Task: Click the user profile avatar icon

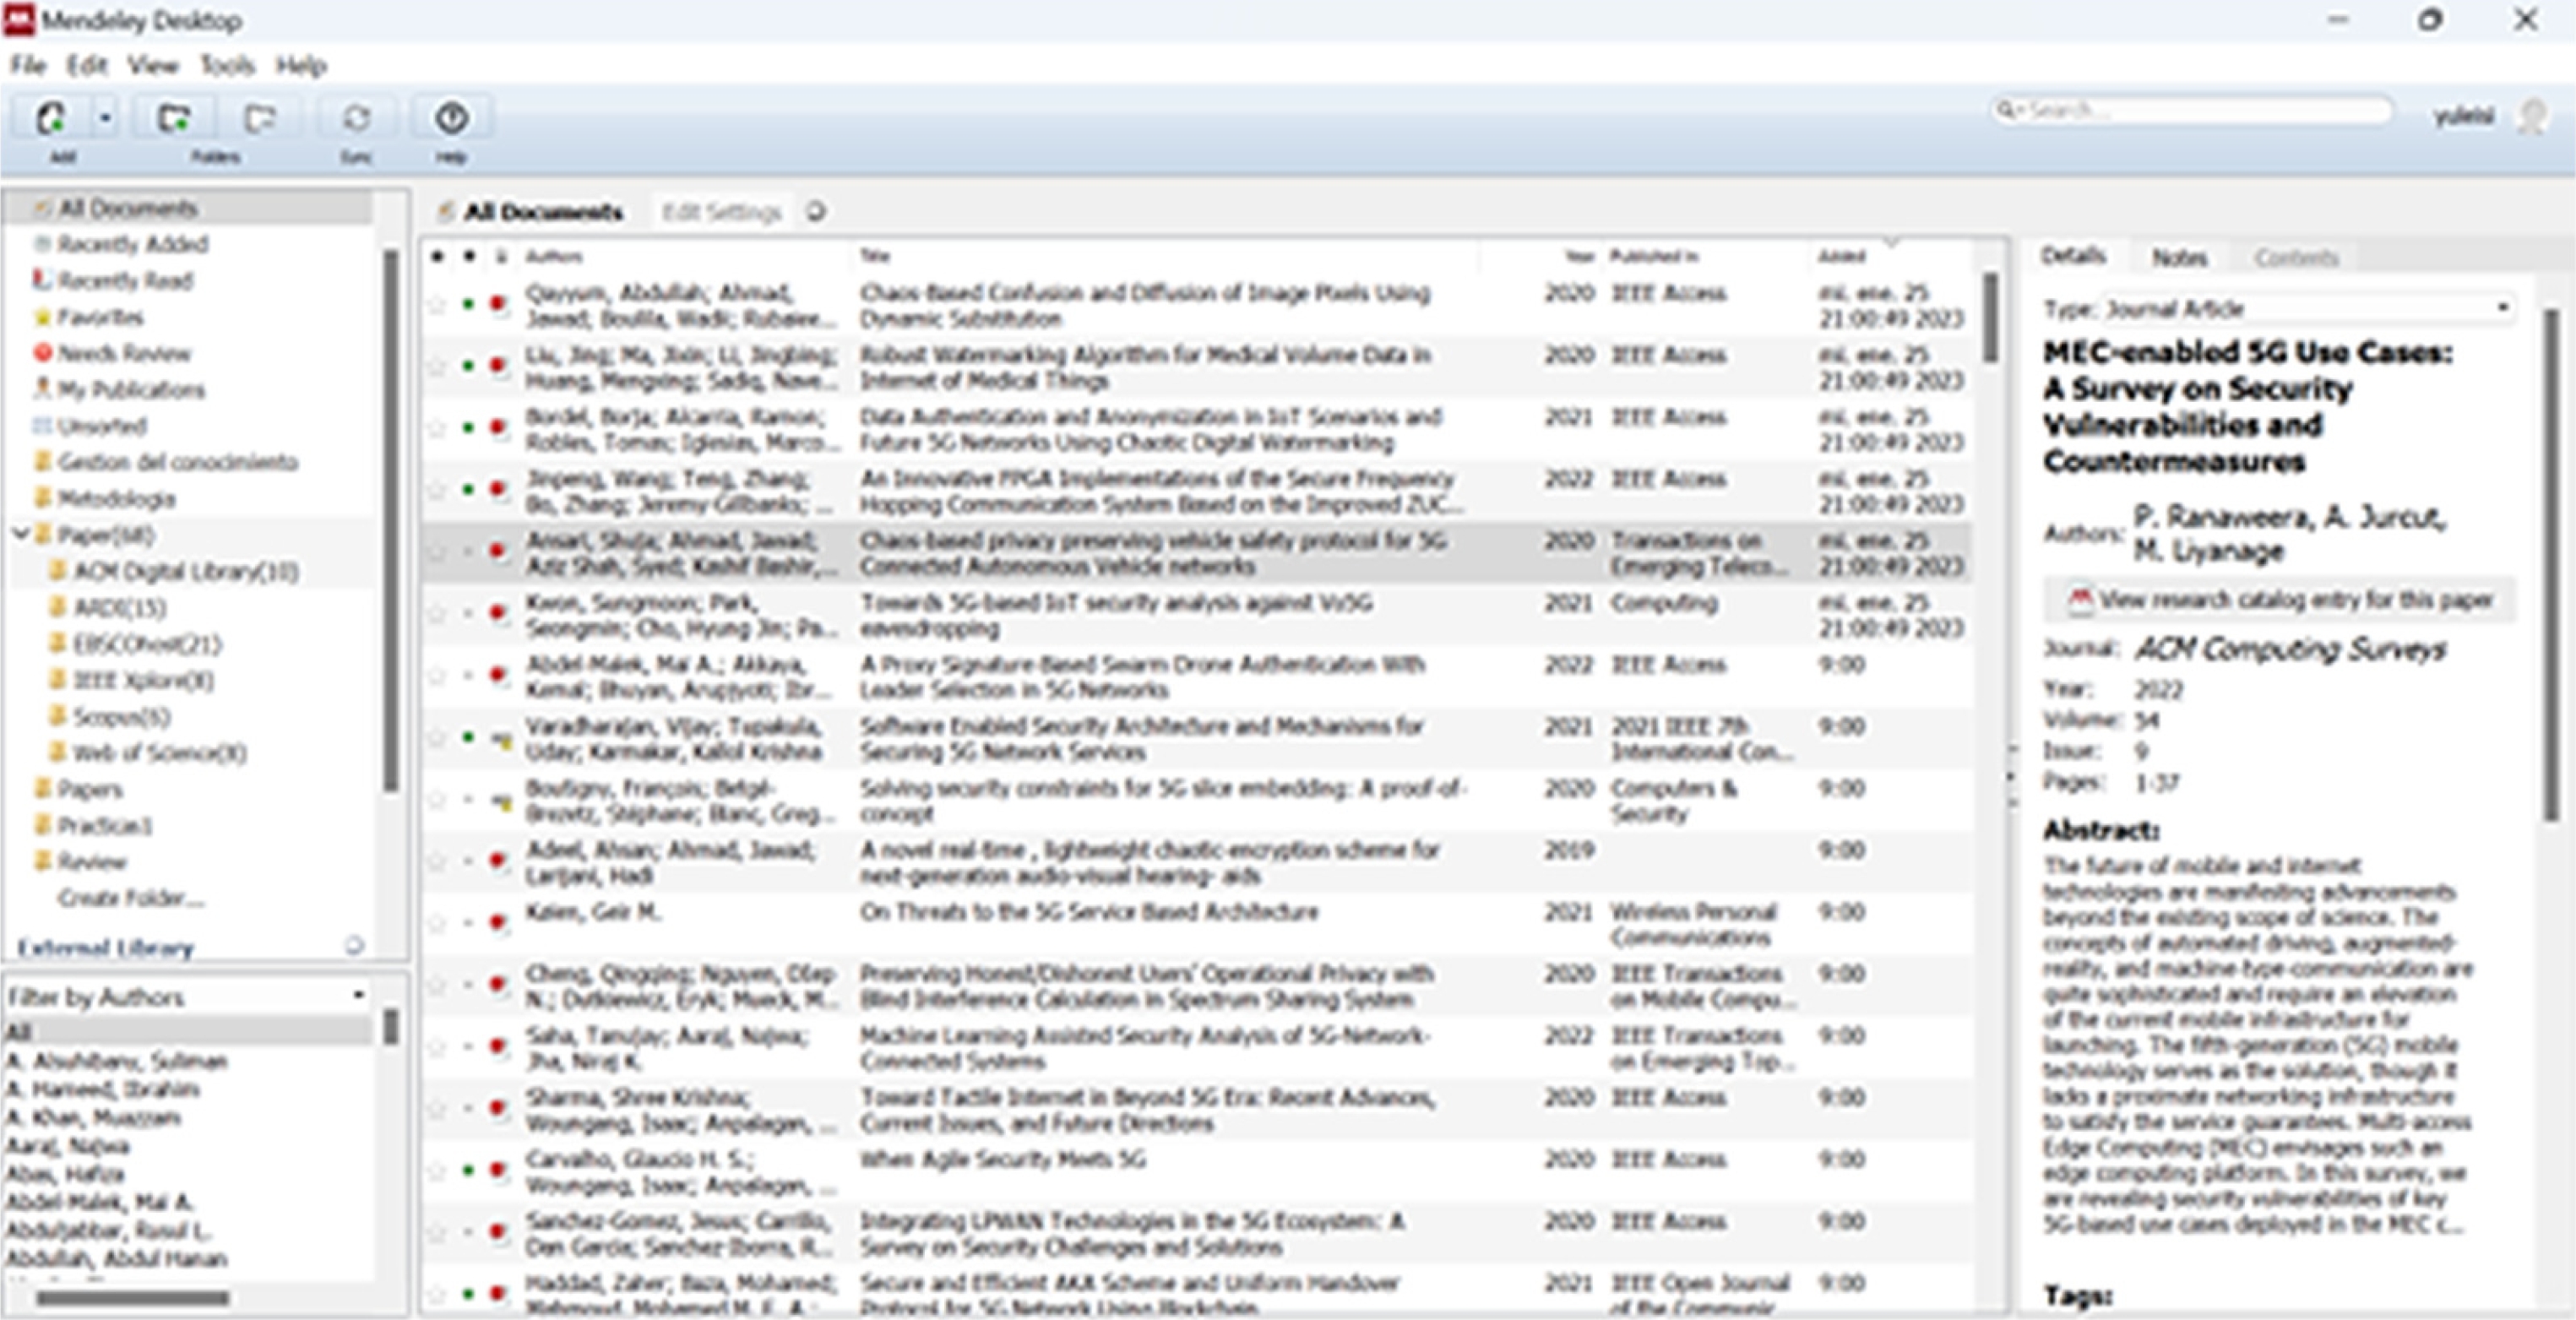Action: (2532, 116)
